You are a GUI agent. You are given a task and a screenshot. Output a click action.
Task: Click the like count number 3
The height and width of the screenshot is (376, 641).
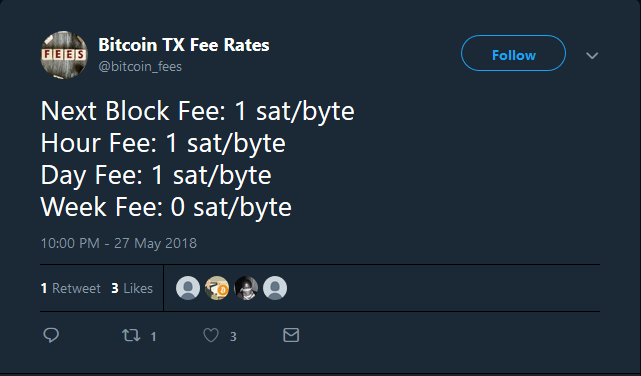tap(233, 337)
